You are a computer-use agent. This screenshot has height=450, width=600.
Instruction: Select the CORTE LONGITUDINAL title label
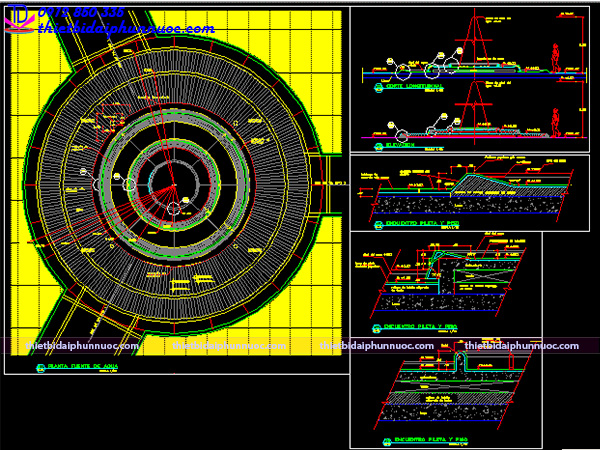(x=420, y=88)
